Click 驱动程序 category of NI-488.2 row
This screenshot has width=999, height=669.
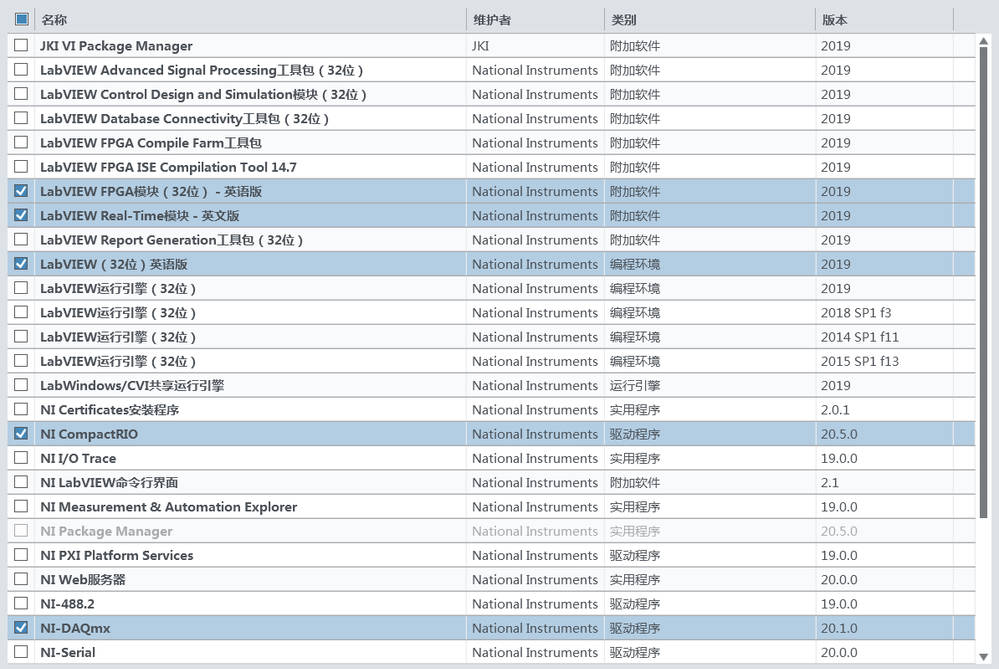click(635, 603)
